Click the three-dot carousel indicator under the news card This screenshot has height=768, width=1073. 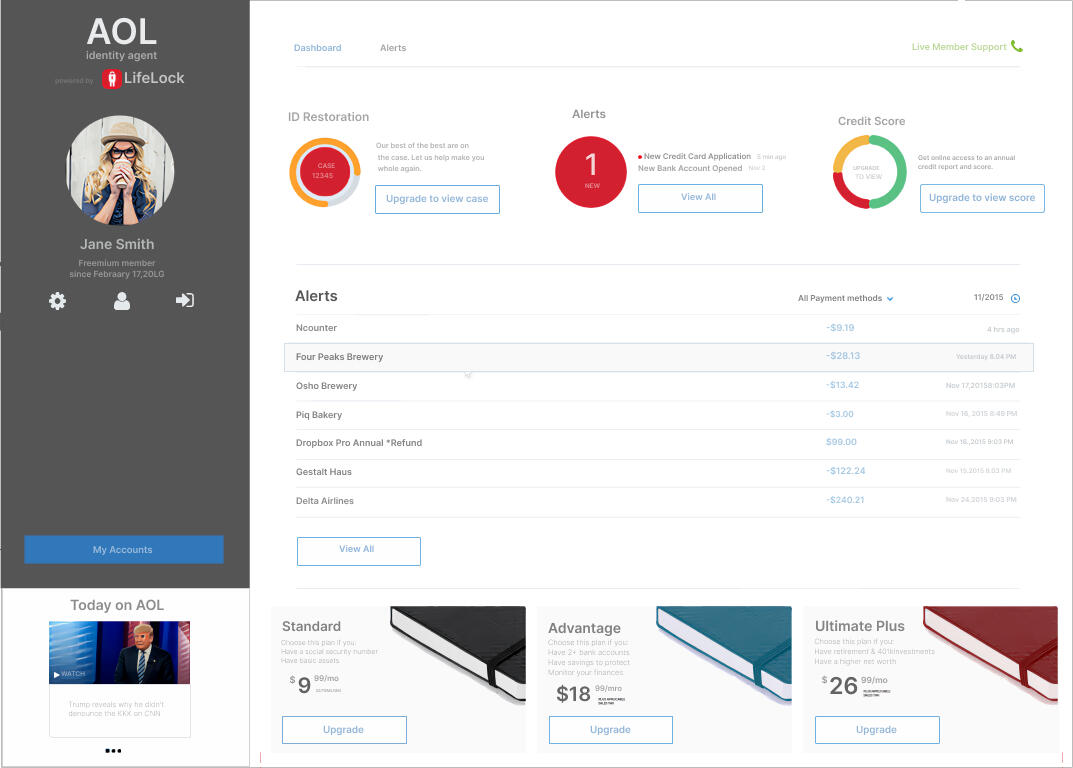pos(114,751)
